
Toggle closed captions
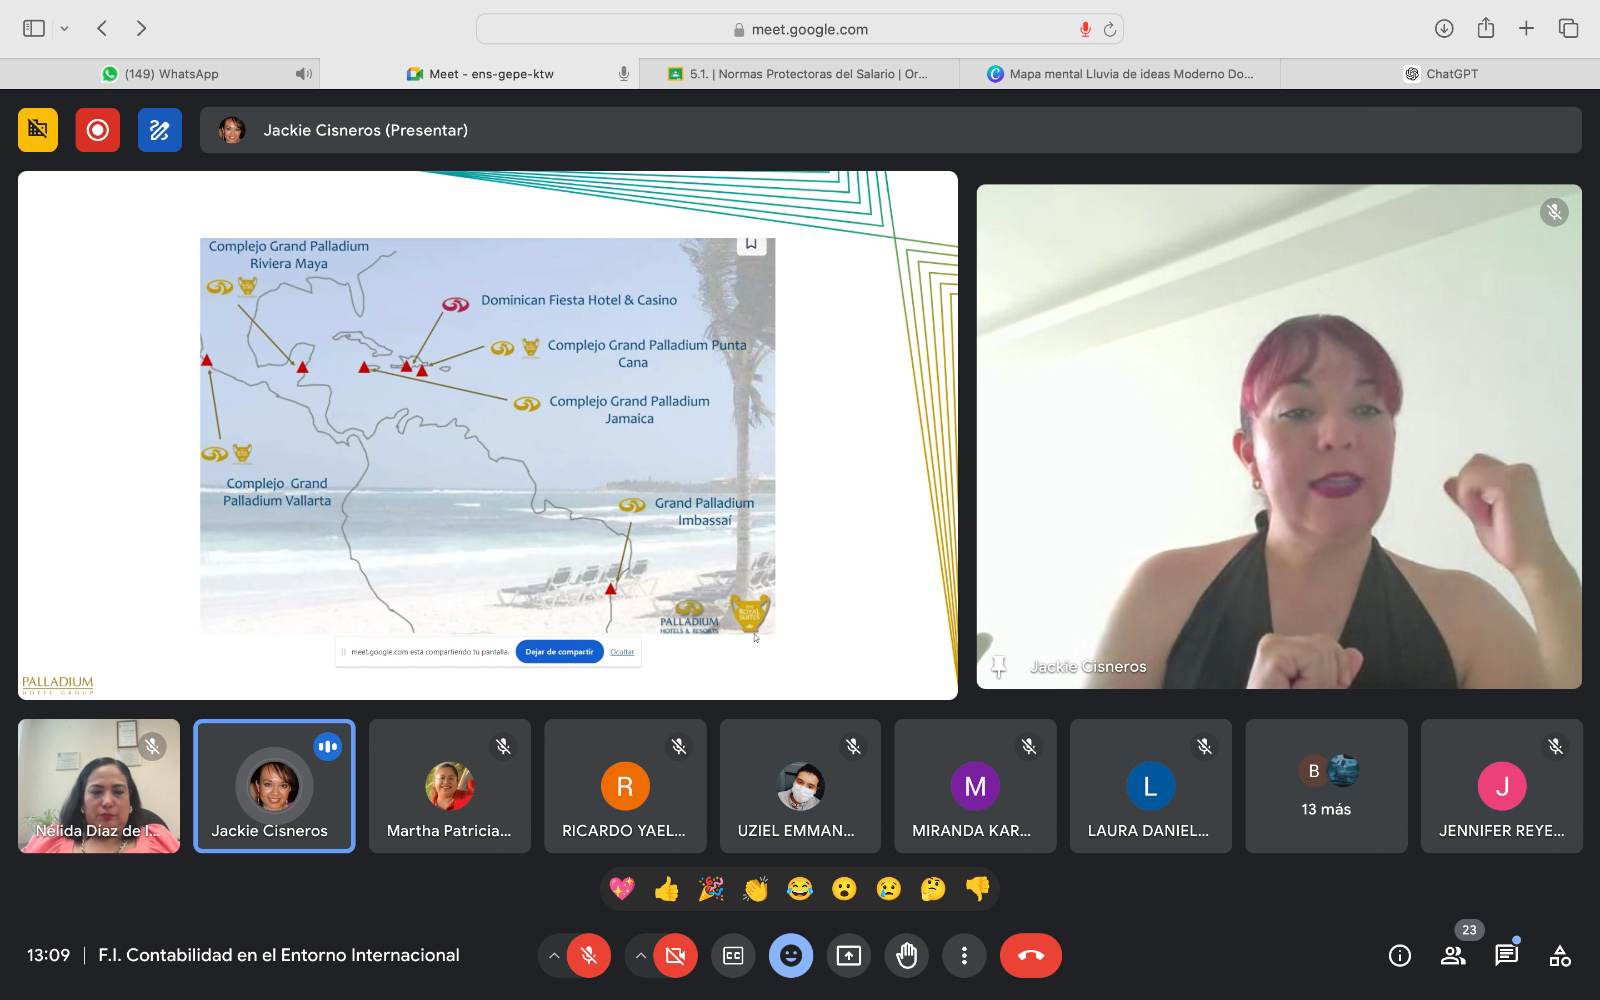(x=733, y=956)
